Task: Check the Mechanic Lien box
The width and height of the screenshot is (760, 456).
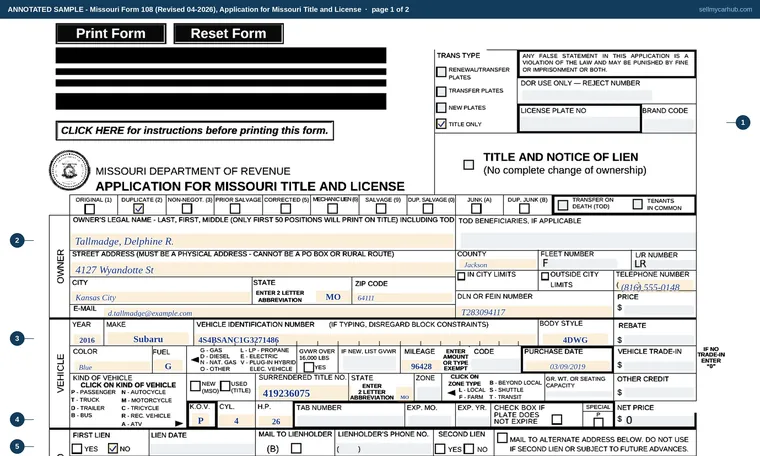Action: 332,209
